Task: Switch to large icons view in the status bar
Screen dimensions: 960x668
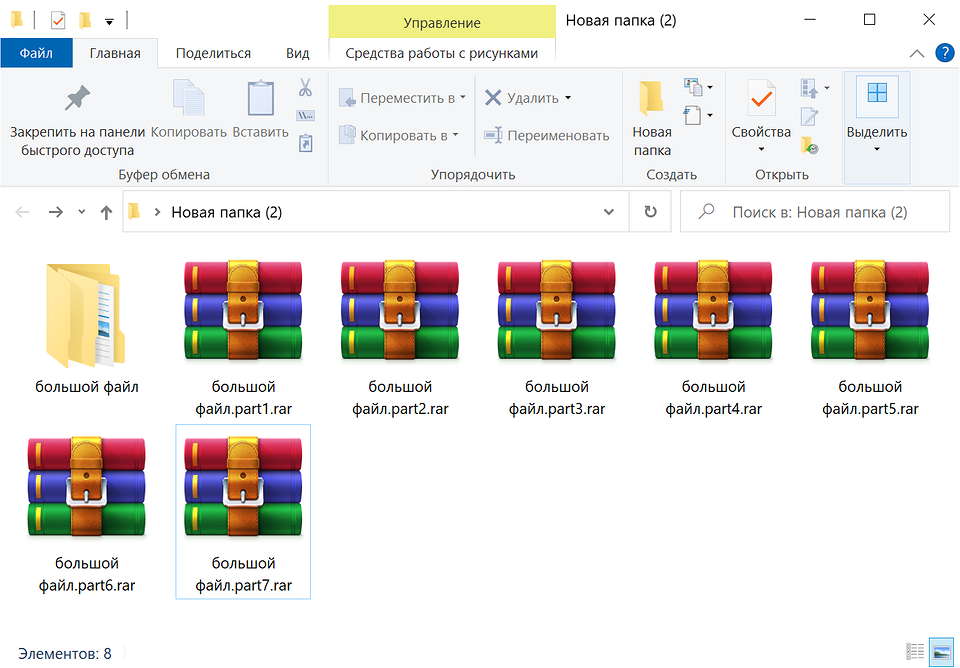Action: [x=940, y=651]
